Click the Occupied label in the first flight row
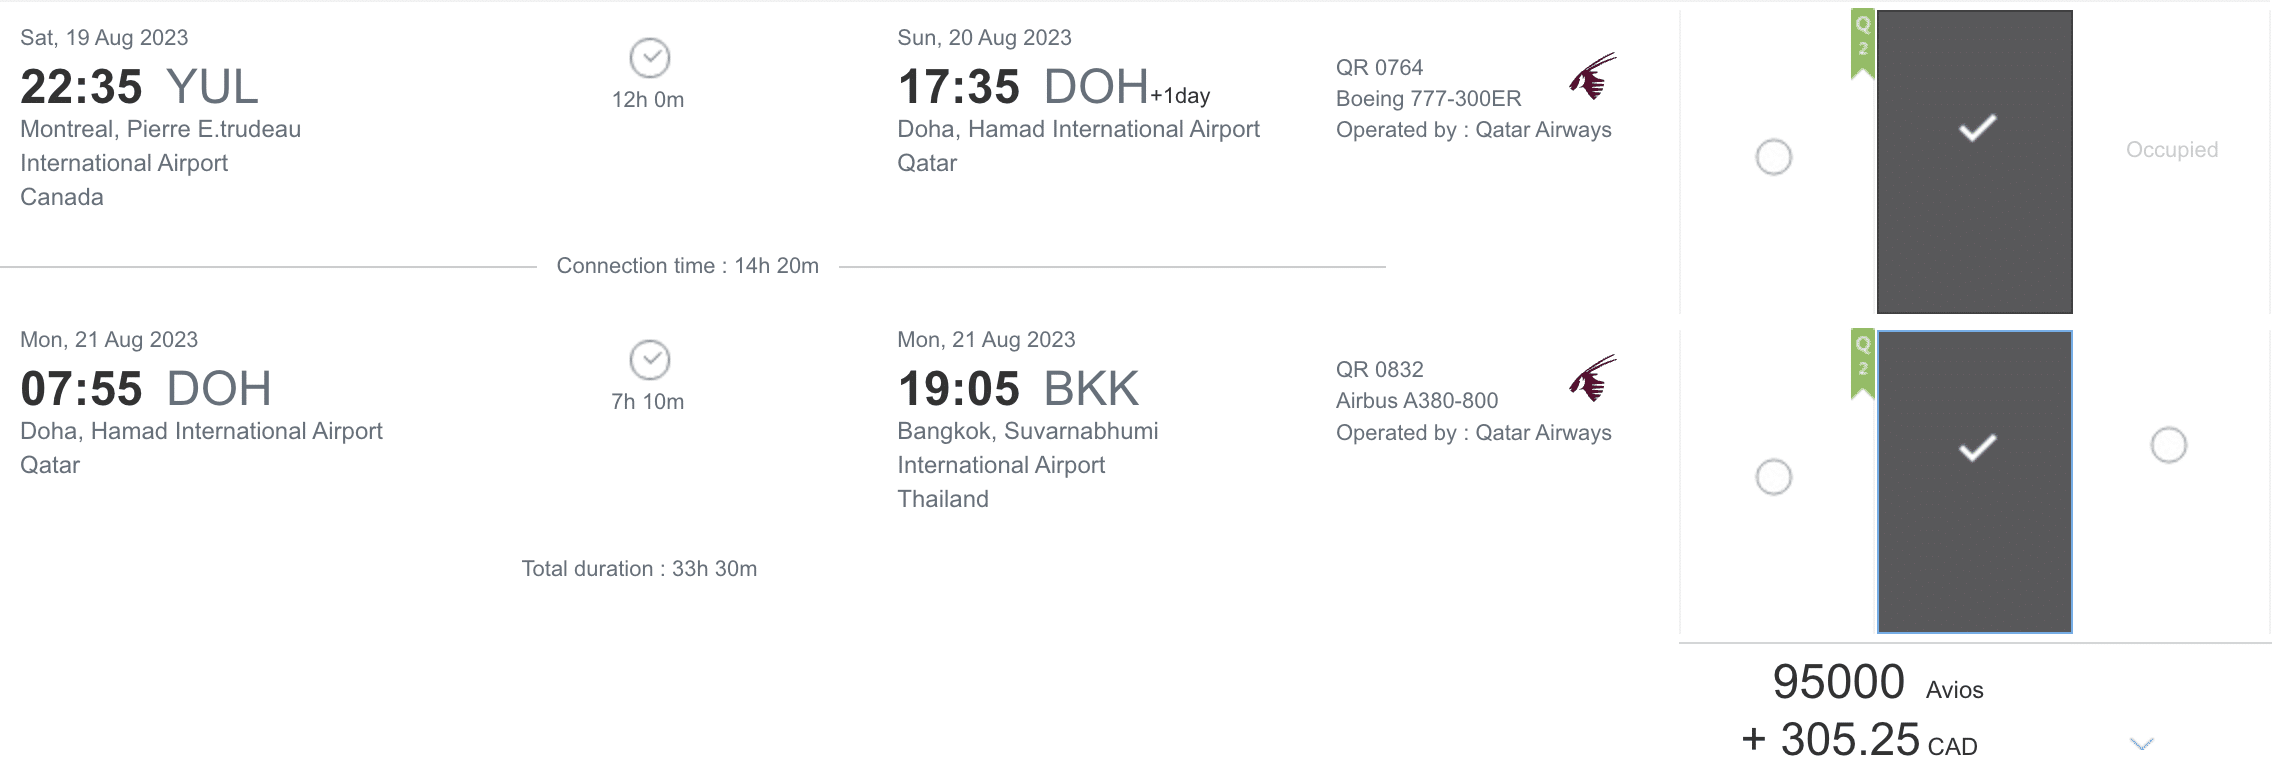The image size is (2278, 774). tap(2171, 150)
